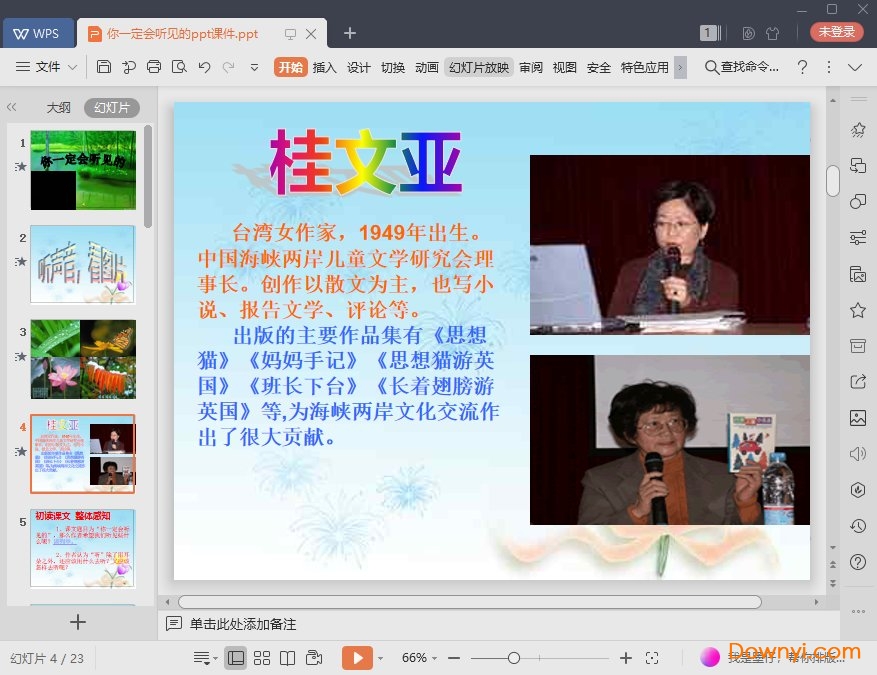The image size is (877, 675).
Task: Open the properties sliders icon in sidebar
Action: tap(858, 238)
